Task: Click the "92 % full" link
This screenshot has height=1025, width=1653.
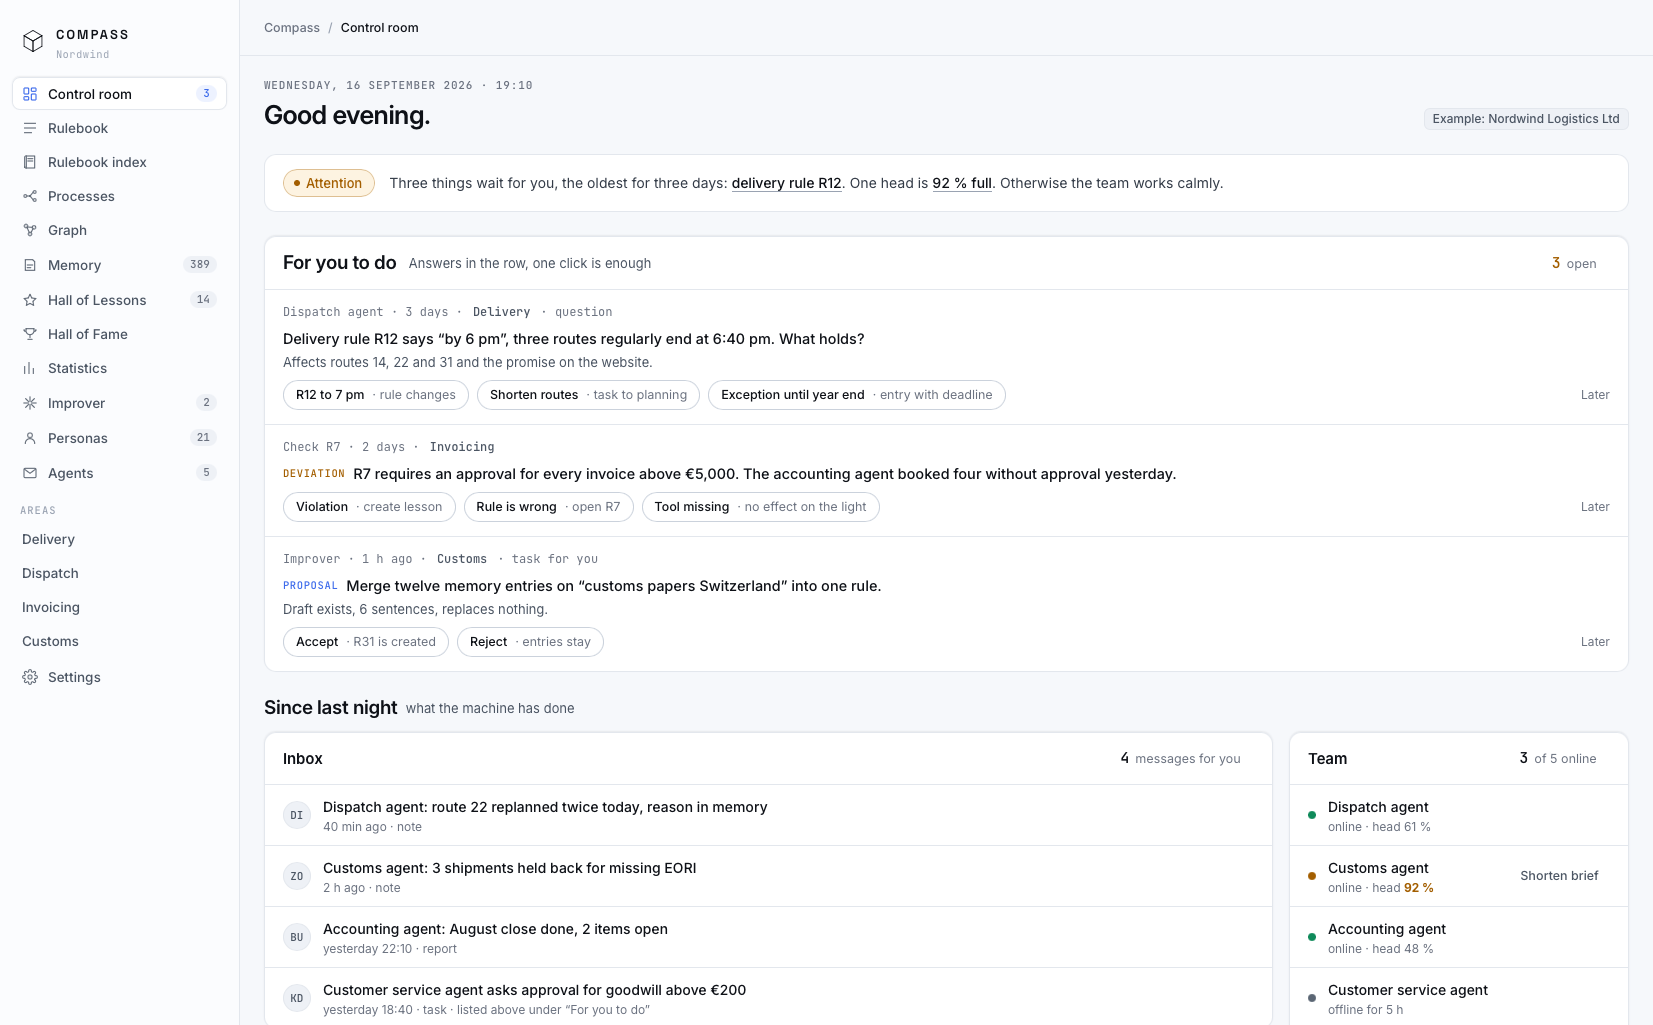Action: (962, 183)
